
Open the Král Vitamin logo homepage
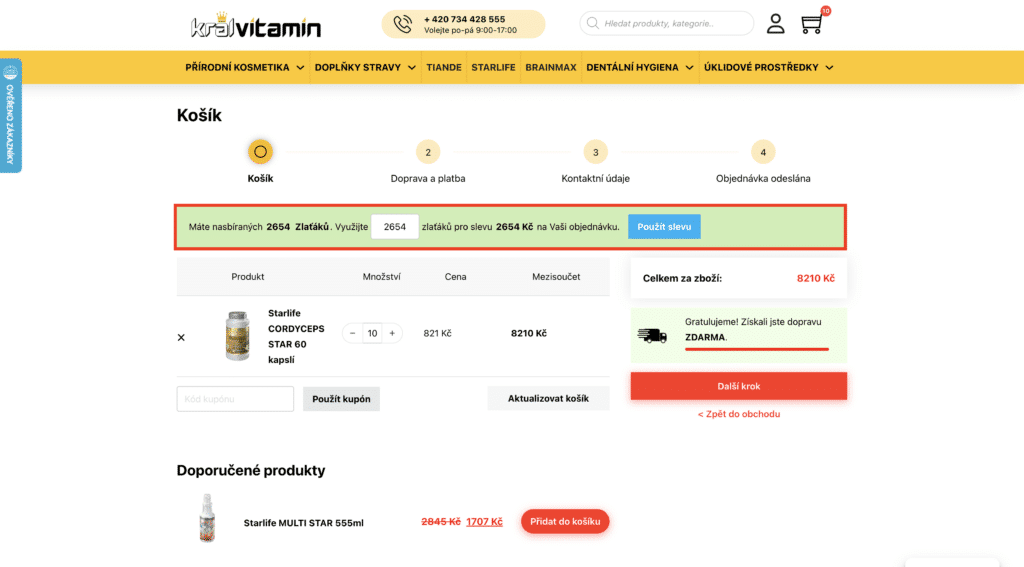click(x=256, y=26)
